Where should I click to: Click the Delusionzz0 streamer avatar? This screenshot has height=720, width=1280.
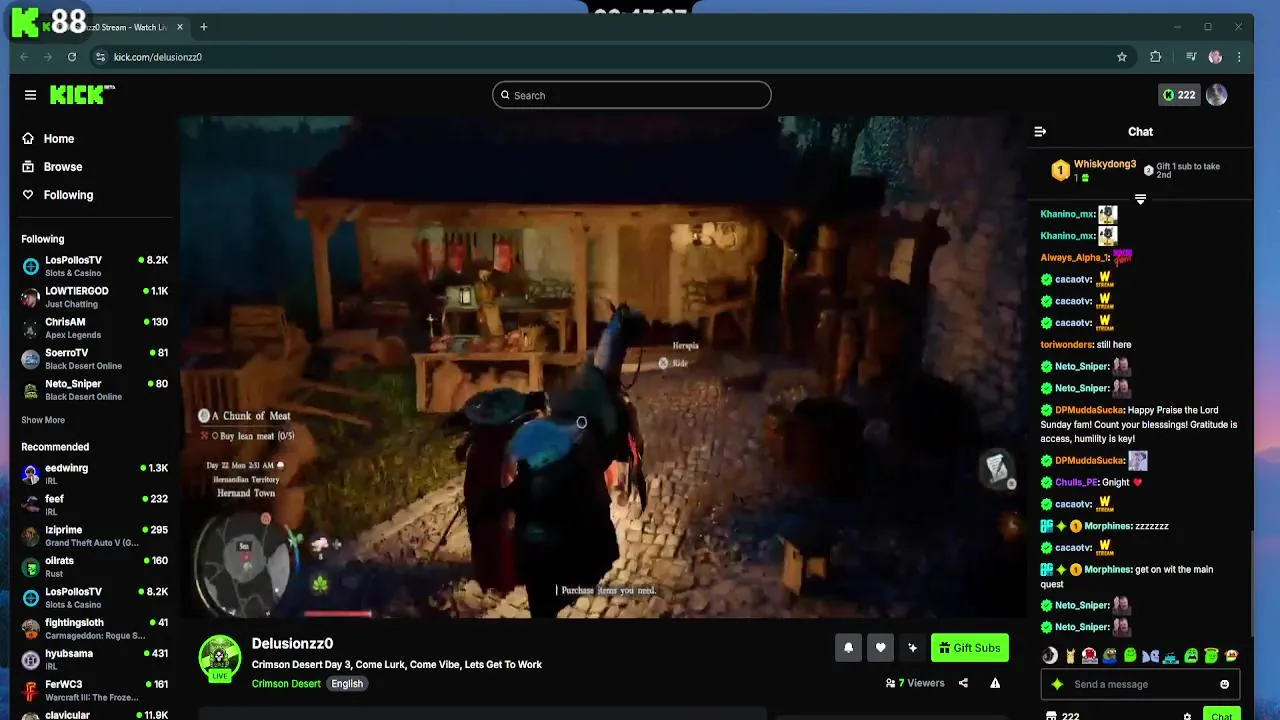point(220,658)
